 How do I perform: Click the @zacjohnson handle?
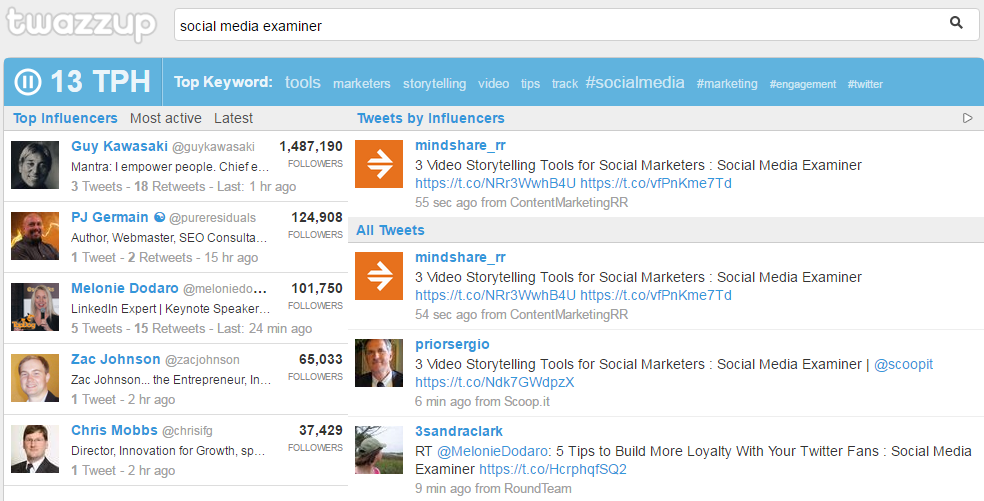tap(202, 360)
